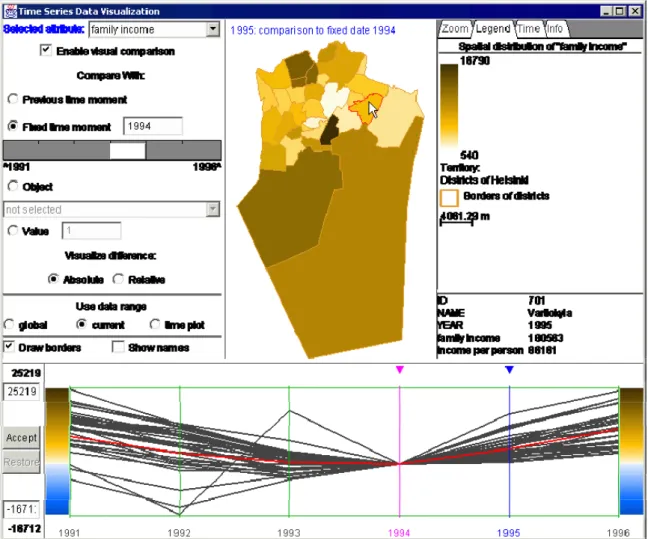Click the map title comparing 1995 to 1994

point(313,30)
